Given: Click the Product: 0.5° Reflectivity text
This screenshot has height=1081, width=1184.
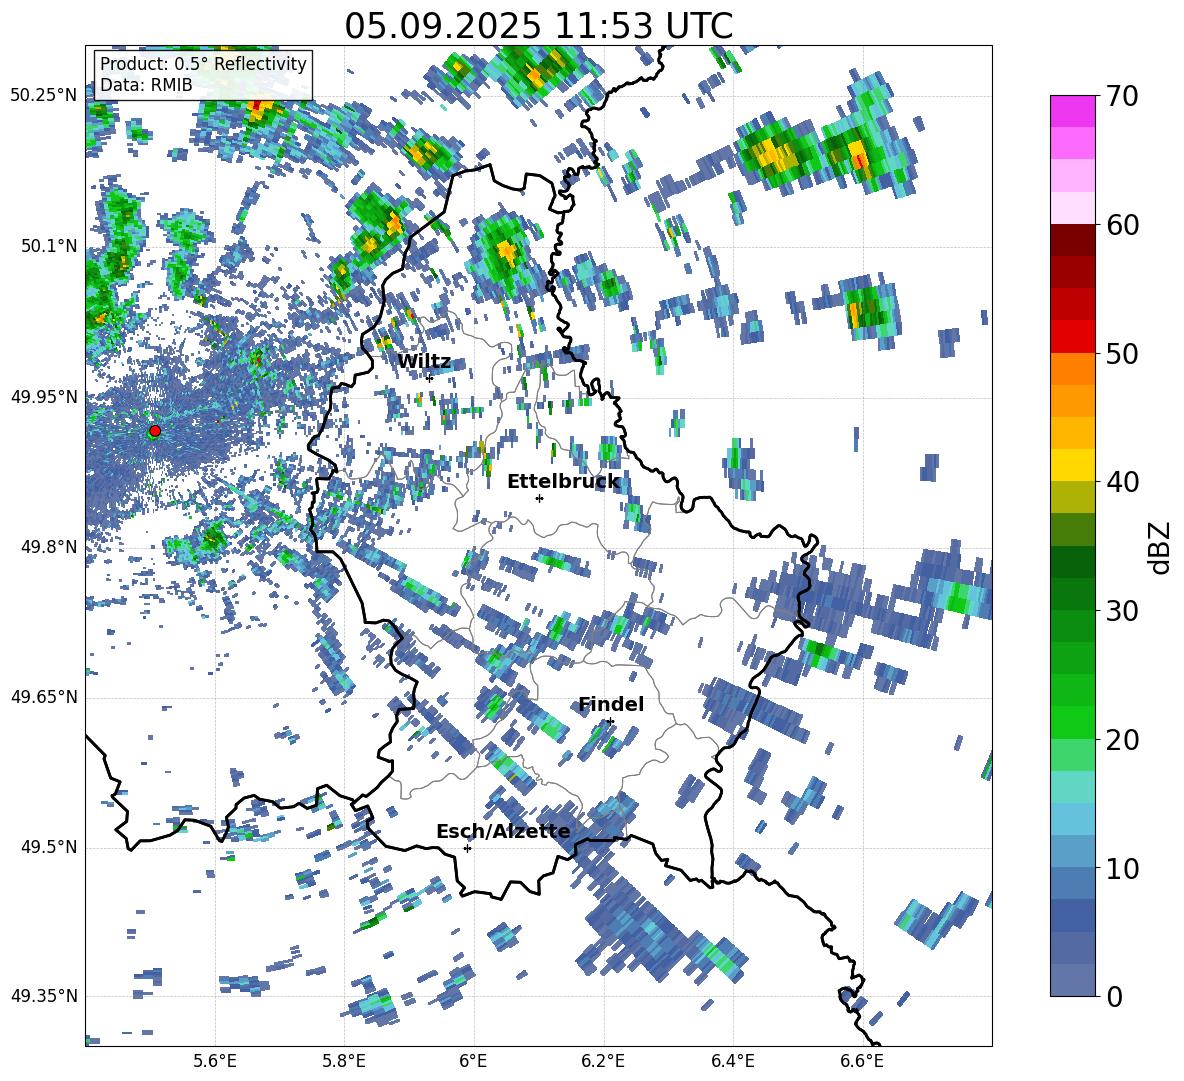Looking at the screenshot, I should coord(203,64).
